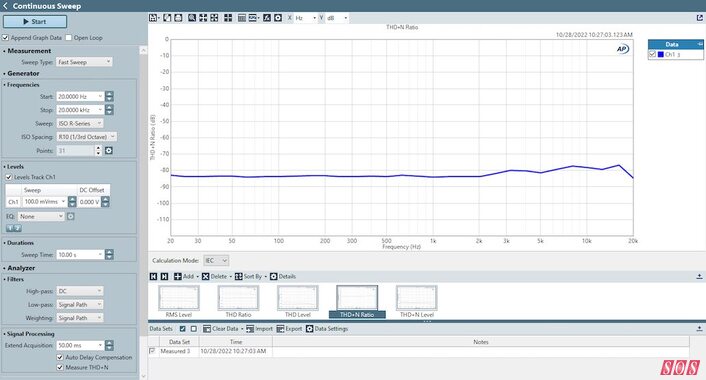Click the print graph icon
This screenshot has width=706, height=380.
click(178, 18)
